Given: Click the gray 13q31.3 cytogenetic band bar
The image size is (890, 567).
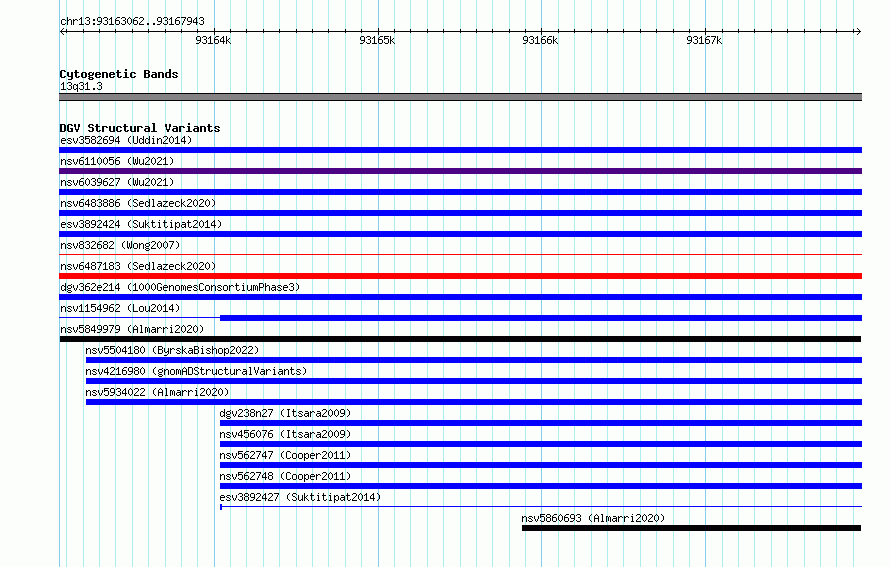Looking at the screenshot, I should point(460,97).
